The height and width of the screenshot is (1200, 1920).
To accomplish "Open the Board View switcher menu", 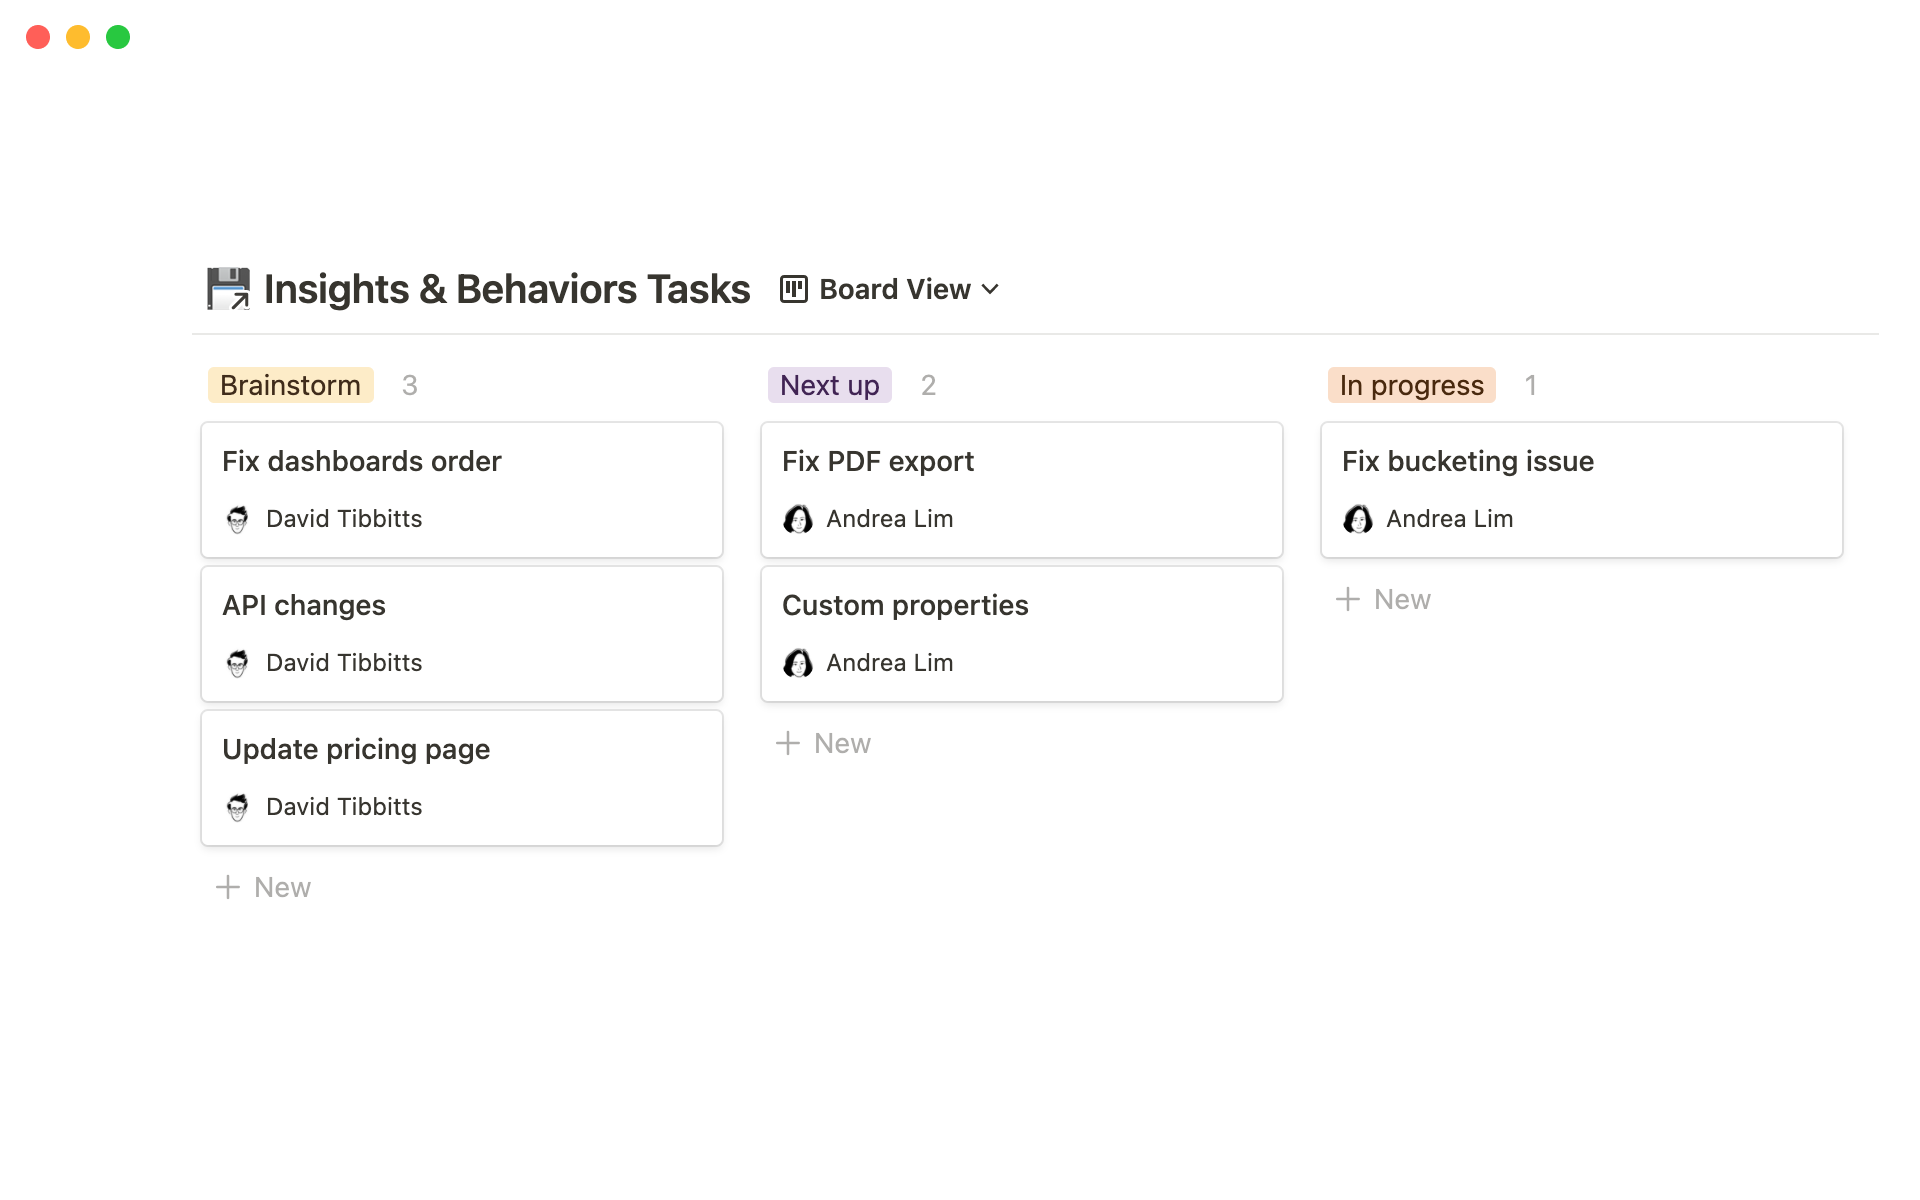I will point(894,289).
